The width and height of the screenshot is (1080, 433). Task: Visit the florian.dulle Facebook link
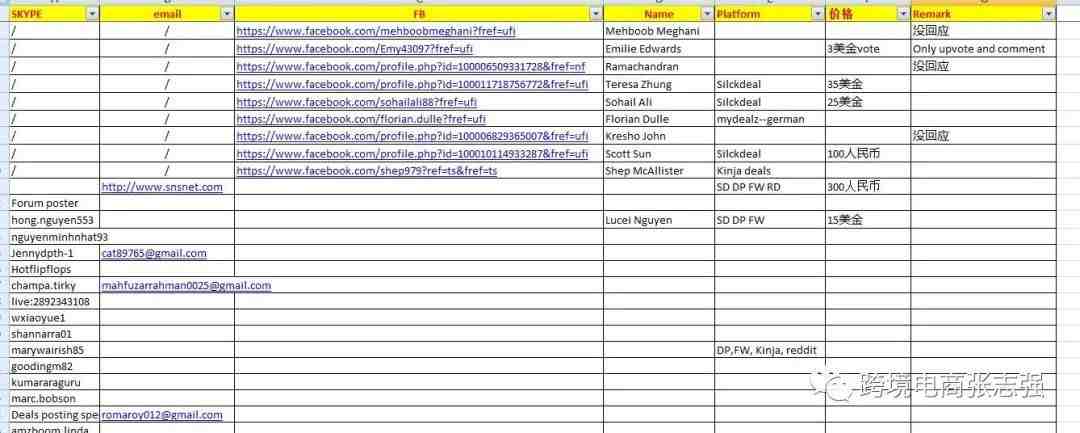pyautogui.click(x=361, y=119)
